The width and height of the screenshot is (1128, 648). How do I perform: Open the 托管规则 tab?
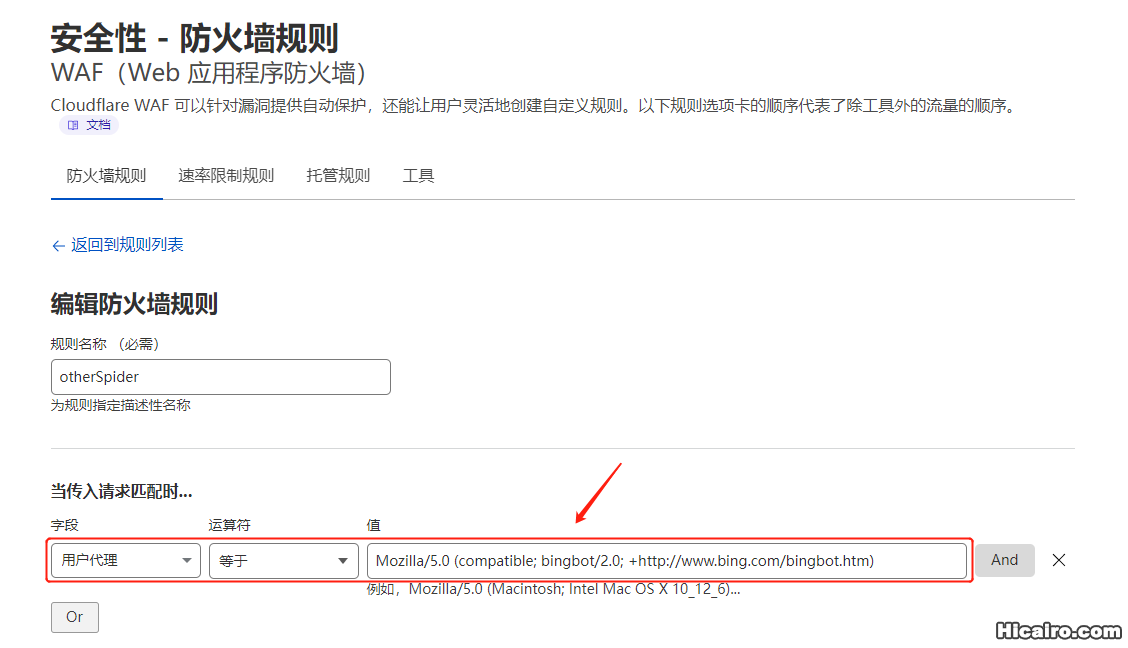coord(337,175)
